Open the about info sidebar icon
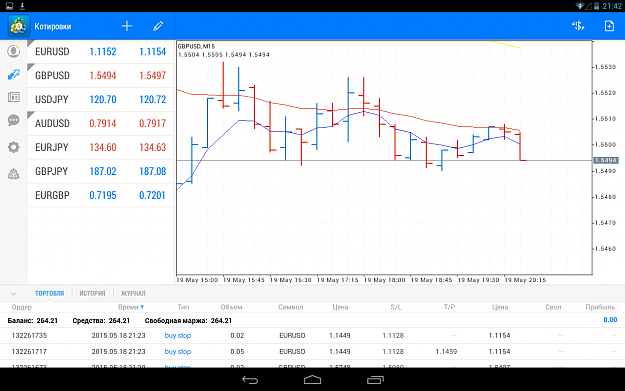625x391 pixels. coord(14,174)
